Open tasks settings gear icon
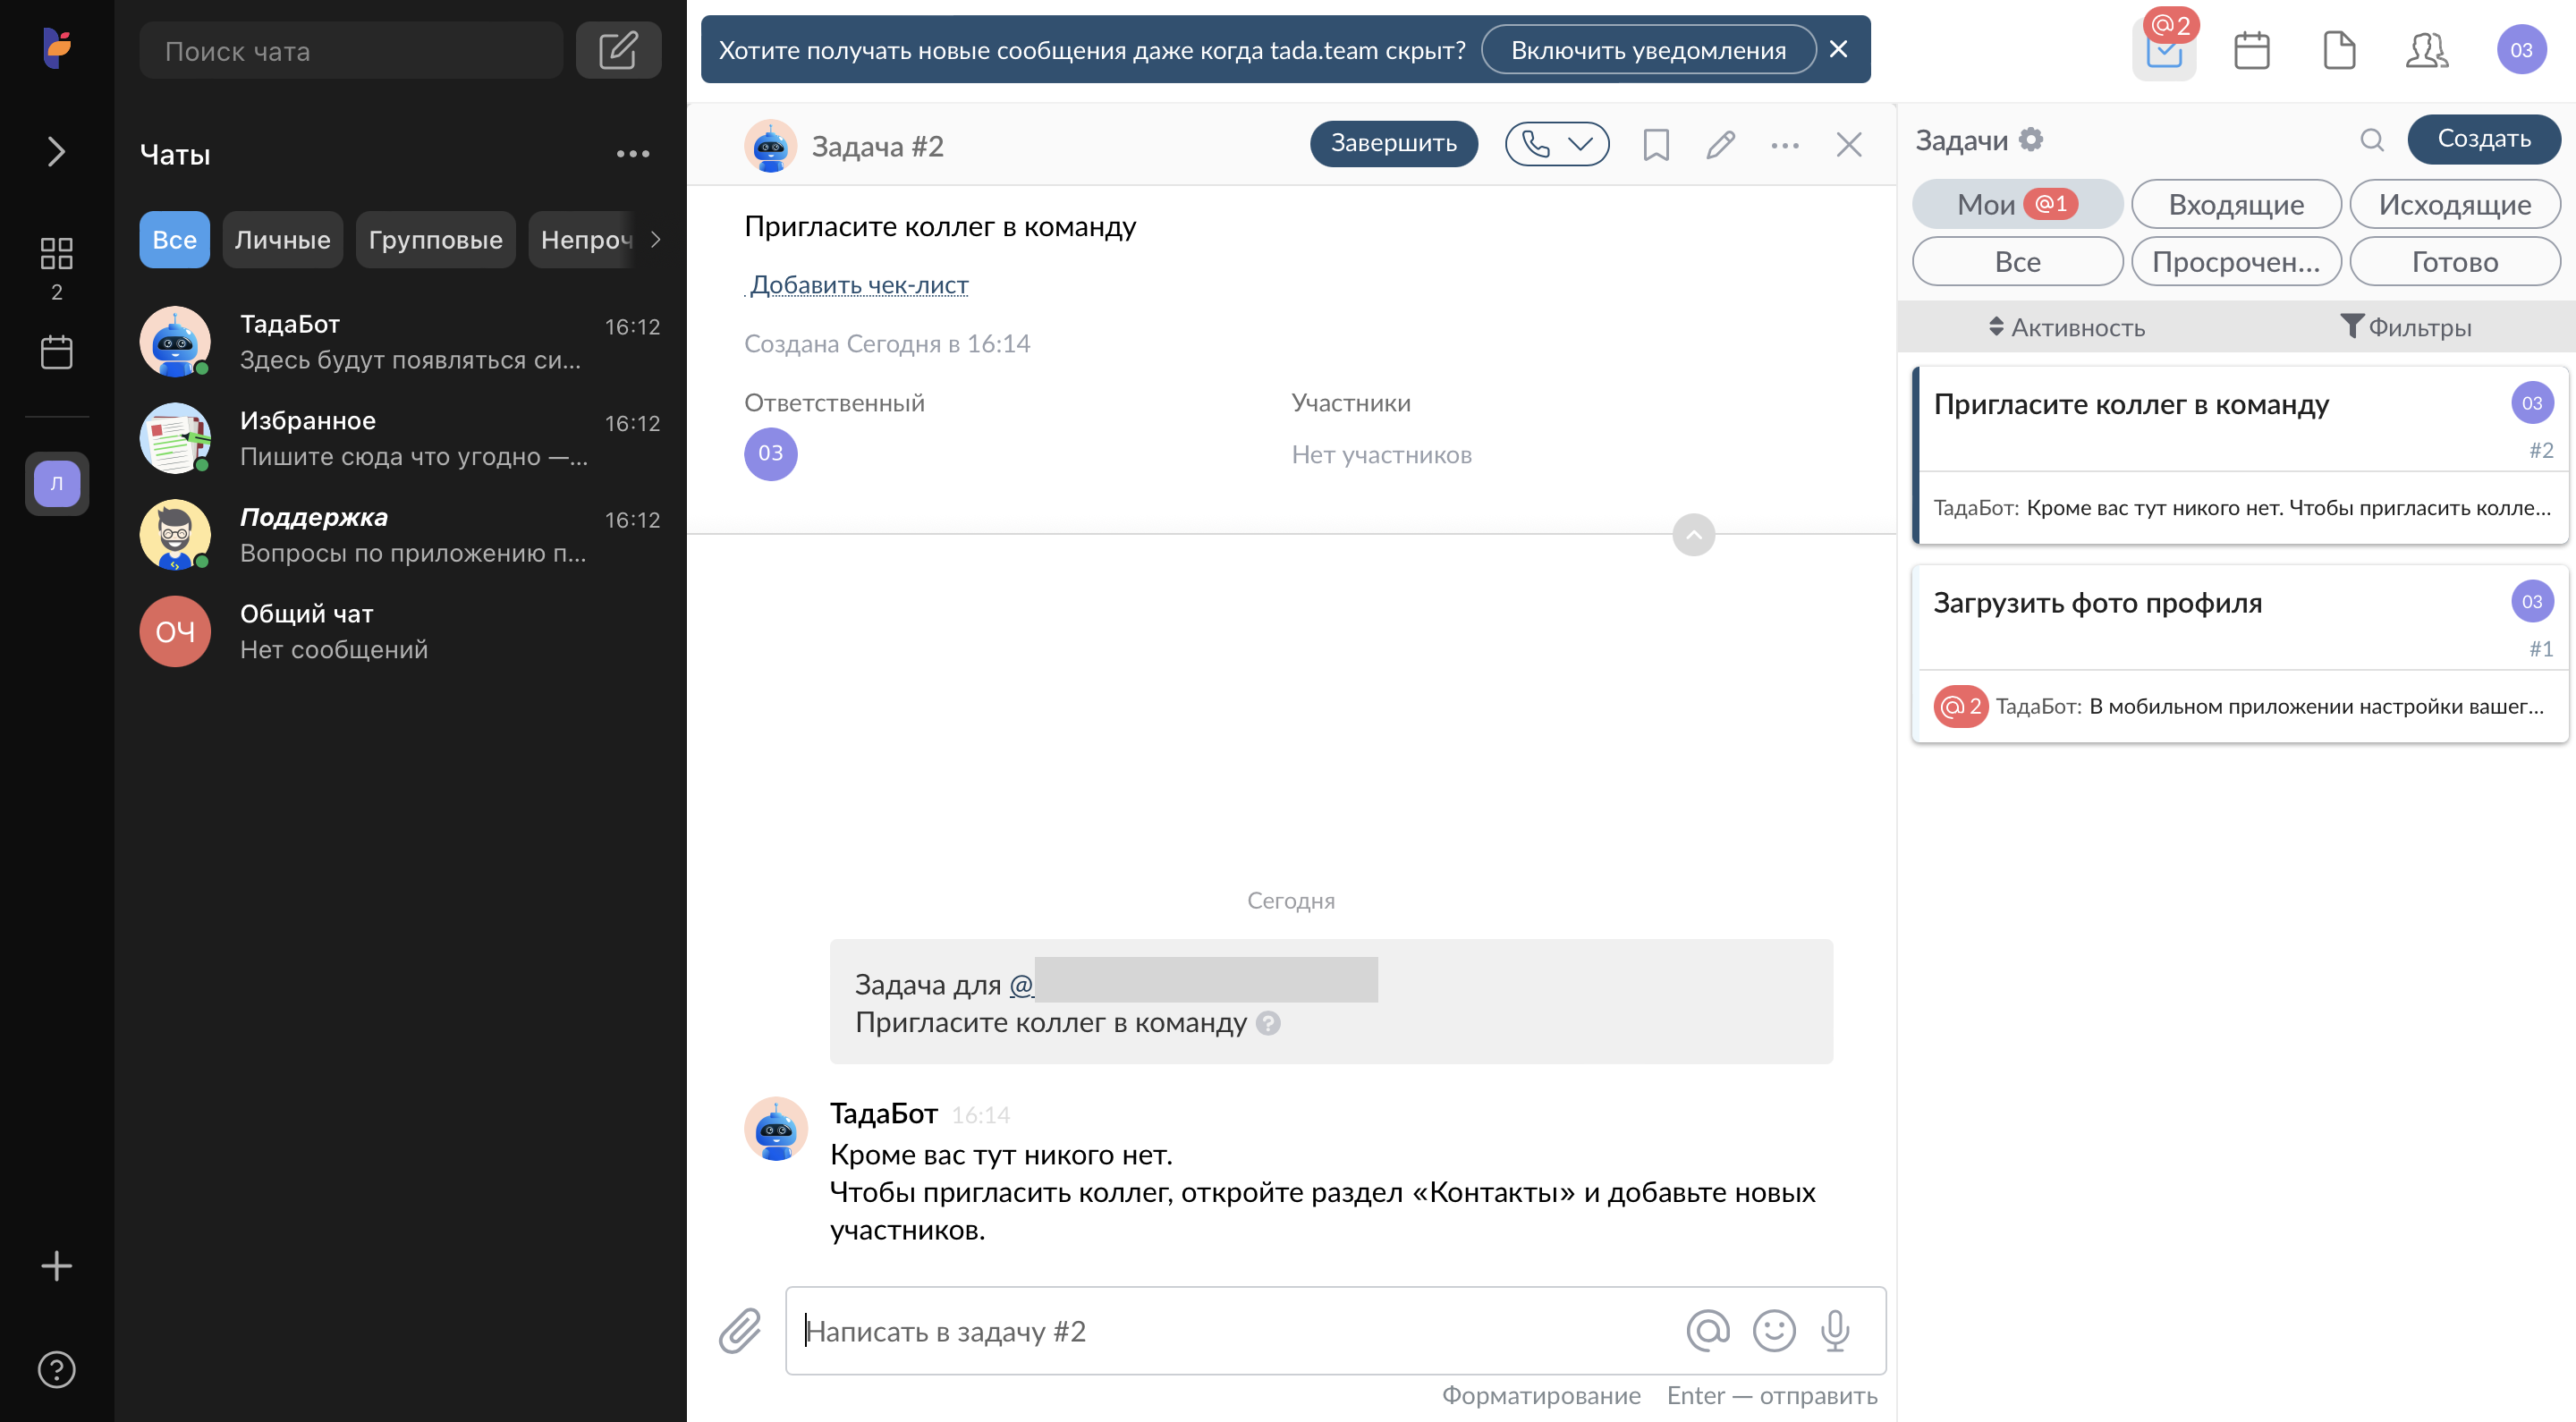Viewport: 2576px width, 1422px height. pyautogui.click(x=2032, y=140)
